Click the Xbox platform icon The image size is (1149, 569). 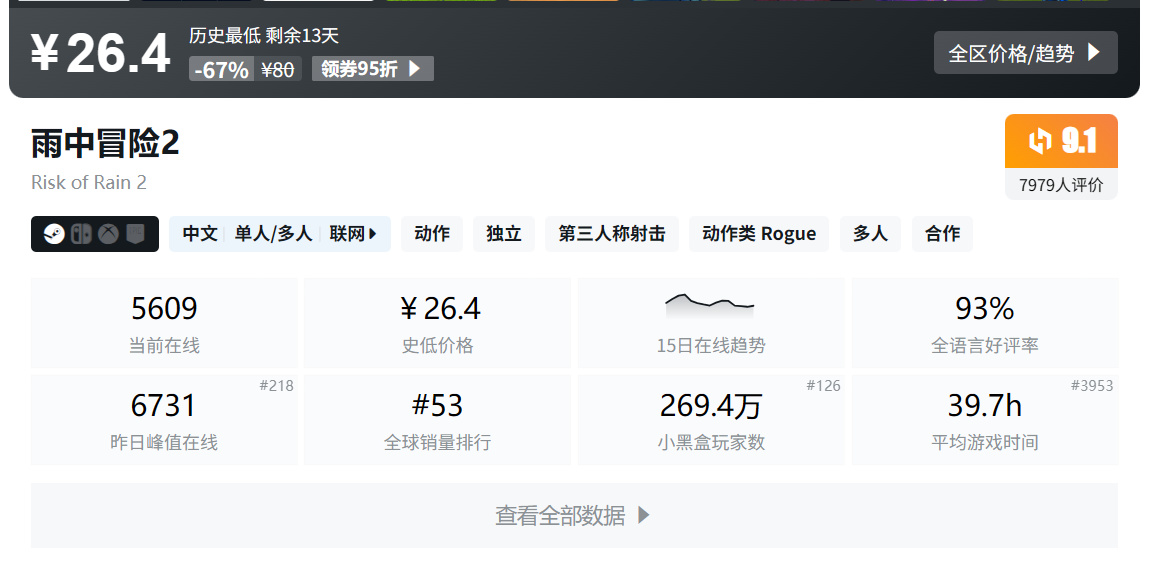click(x=108, y=234)
